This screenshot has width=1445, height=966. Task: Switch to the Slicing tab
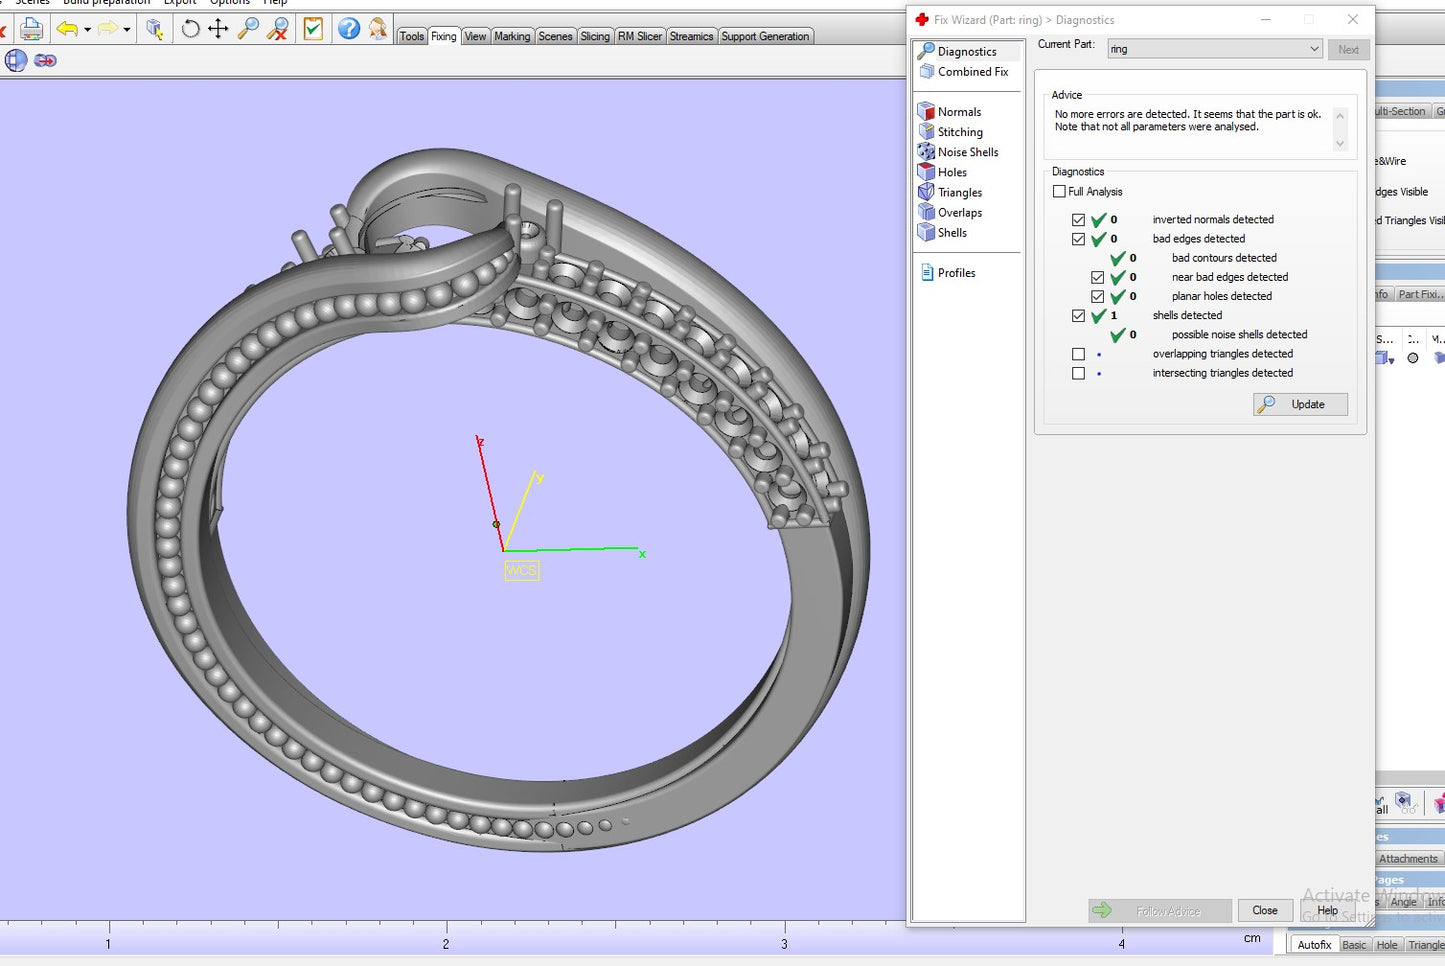tap(595, 36)
